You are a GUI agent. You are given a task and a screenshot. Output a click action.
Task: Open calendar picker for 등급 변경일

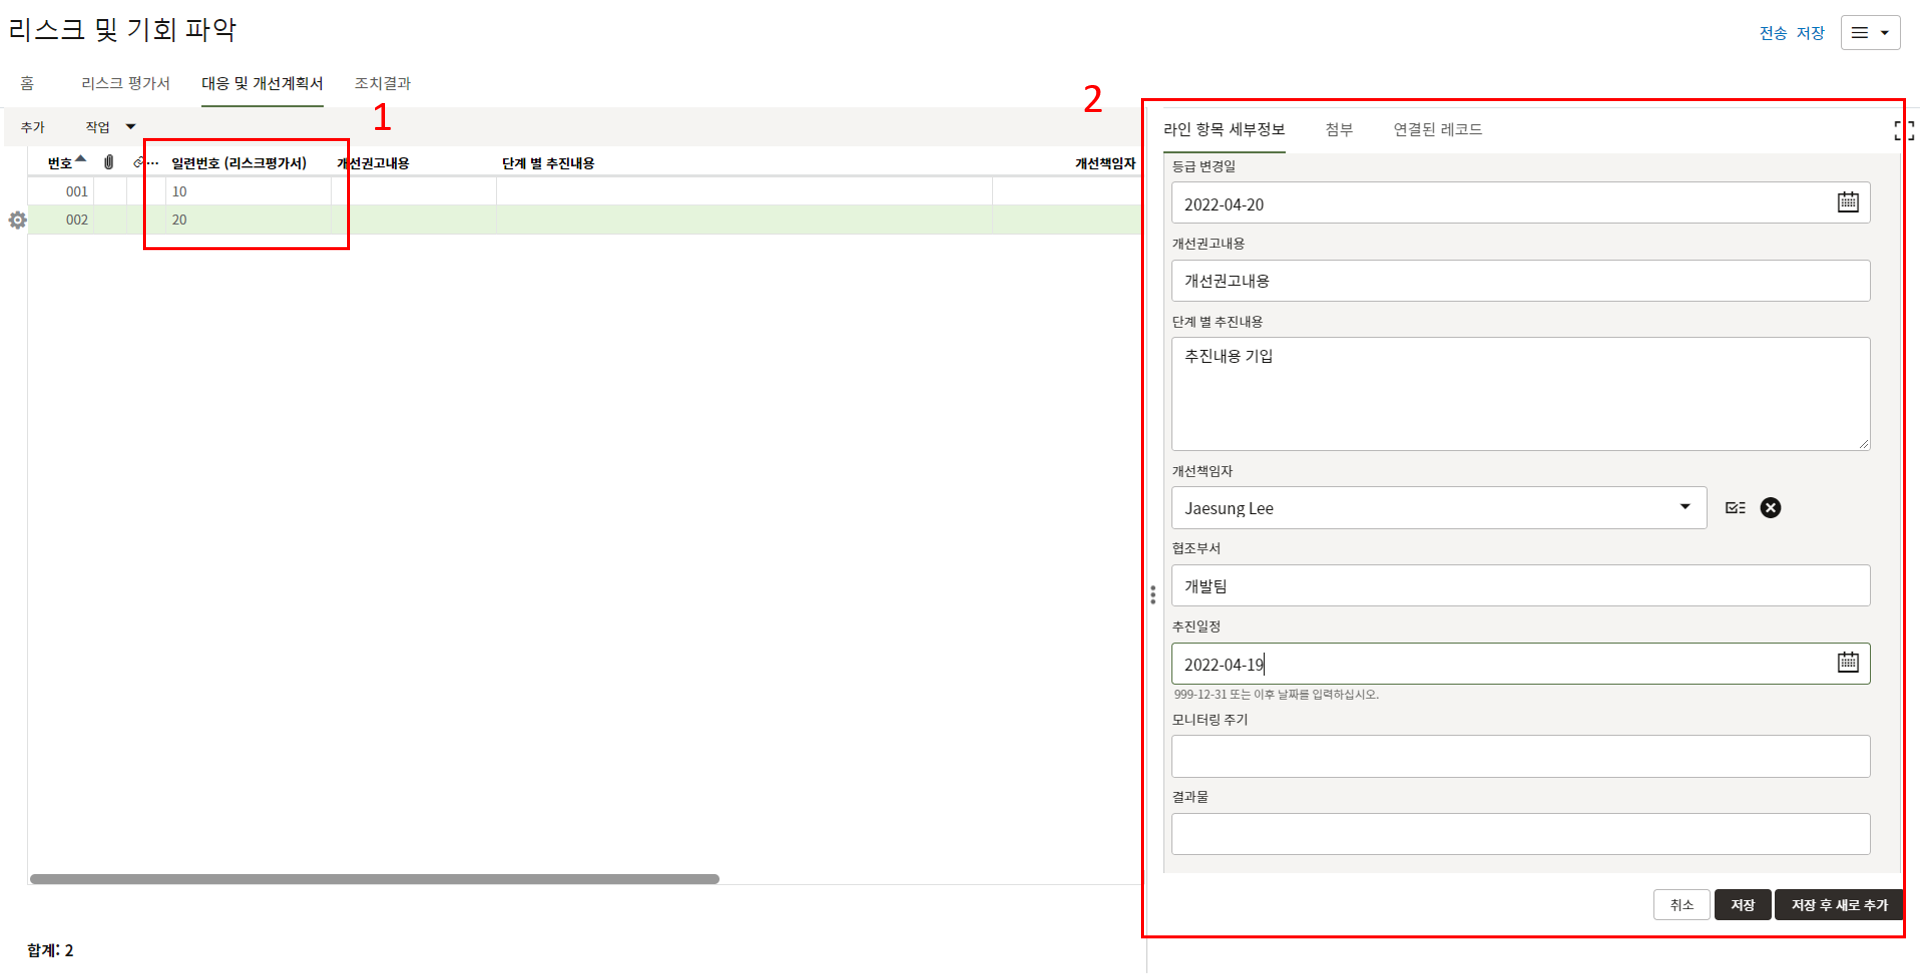[1847, 203]
